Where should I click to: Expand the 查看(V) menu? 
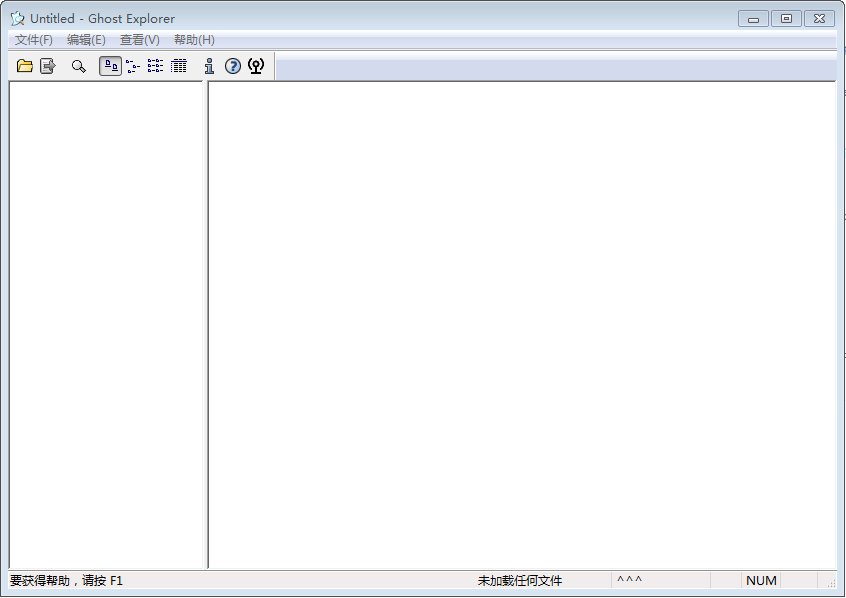click(139, 40)
